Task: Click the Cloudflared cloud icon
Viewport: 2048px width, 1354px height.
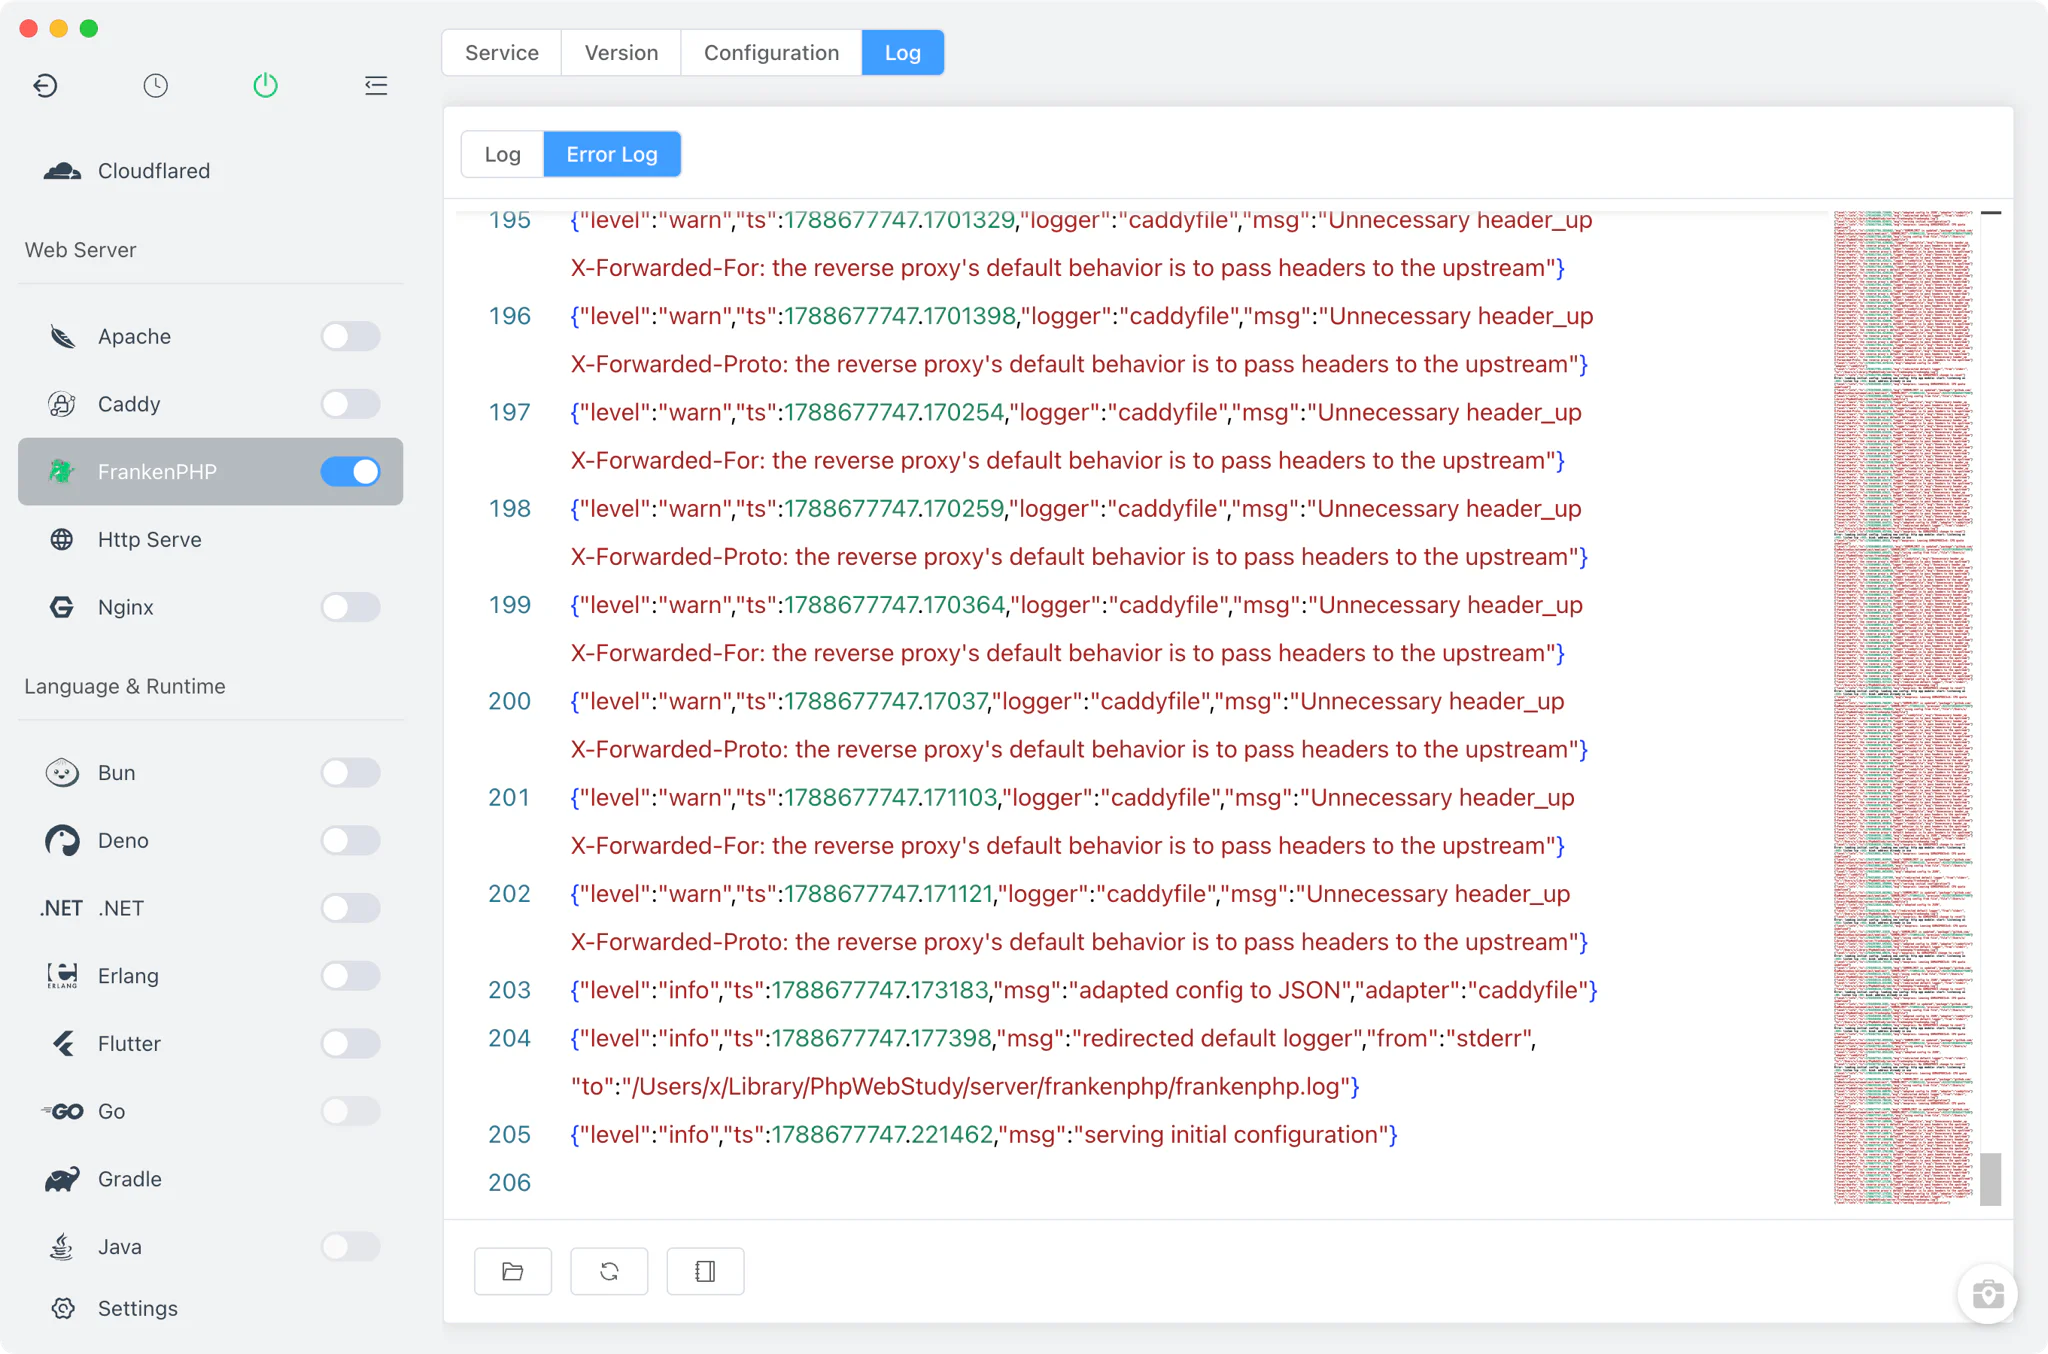Action: 62,171
